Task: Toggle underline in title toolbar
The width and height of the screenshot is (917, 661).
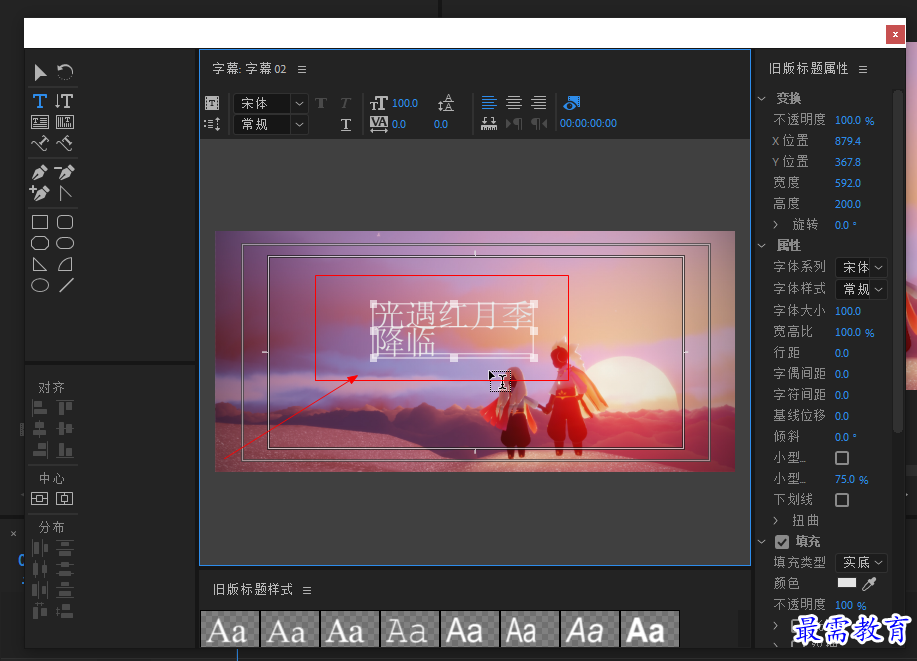Action: (346, 124)
